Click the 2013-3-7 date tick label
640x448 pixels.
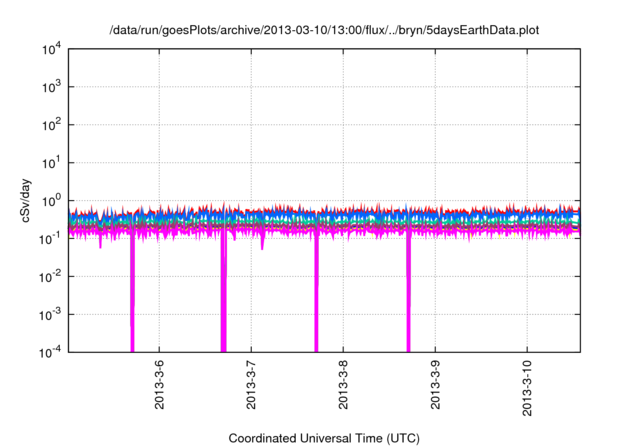tap(251, 384)
